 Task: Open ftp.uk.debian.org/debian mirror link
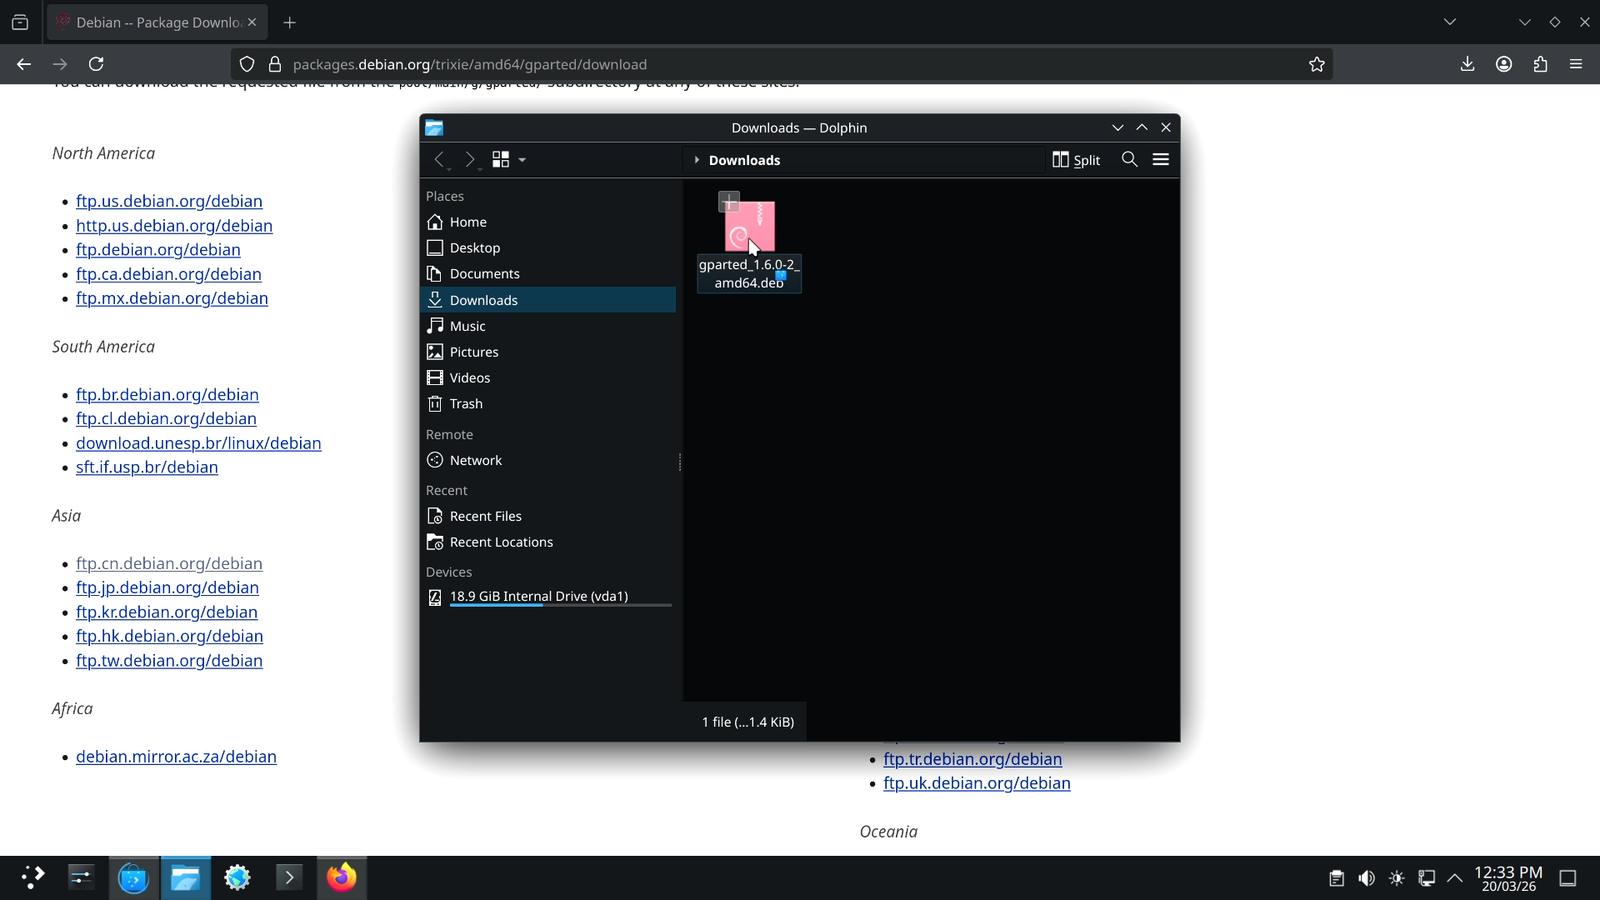coord(977,783)
